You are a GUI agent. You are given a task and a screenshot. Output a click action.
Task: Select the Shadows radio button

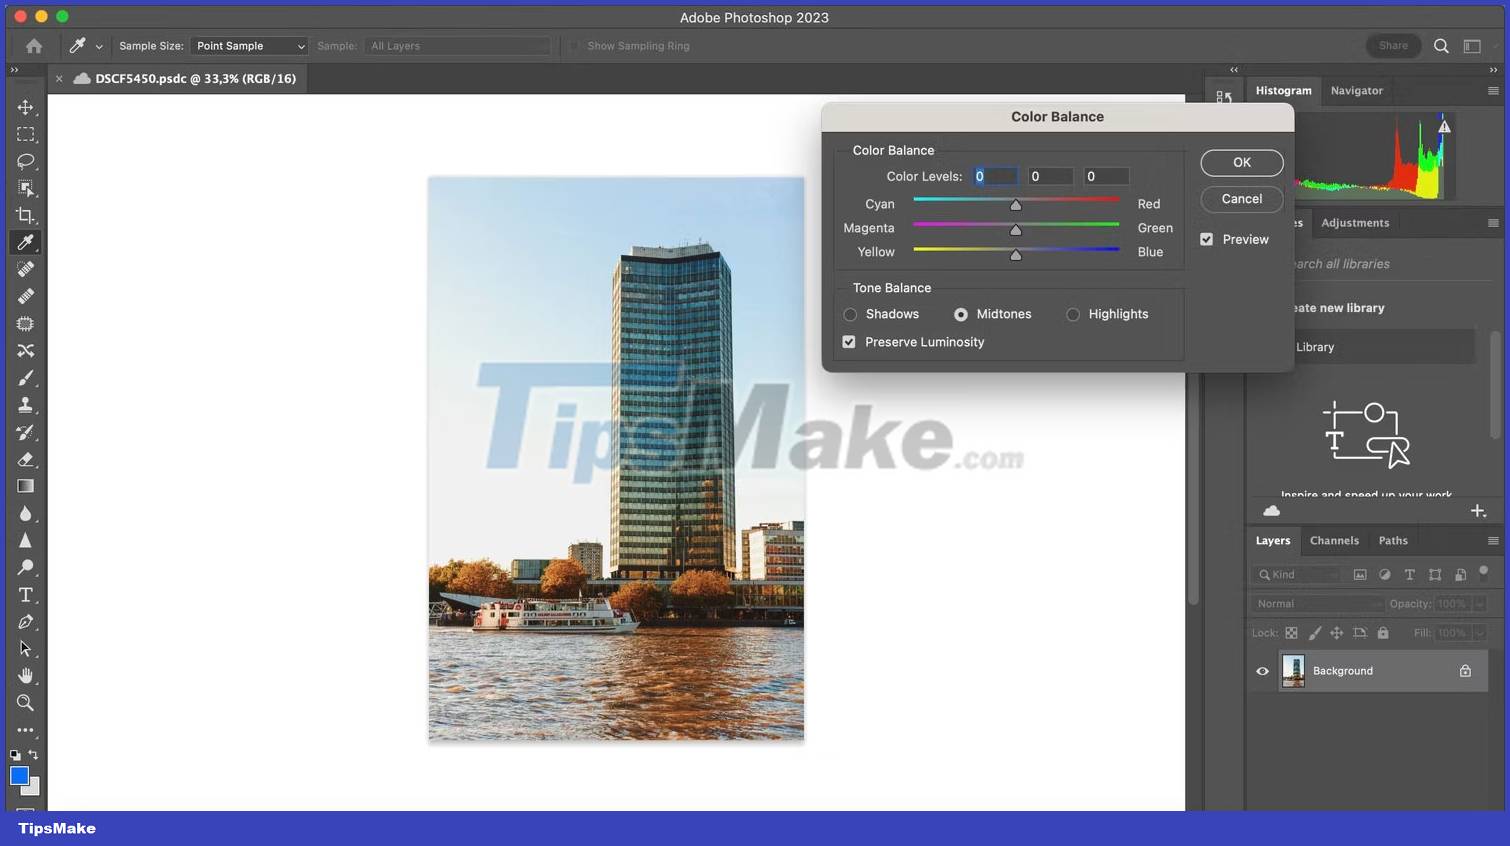[x=849, y=314]
